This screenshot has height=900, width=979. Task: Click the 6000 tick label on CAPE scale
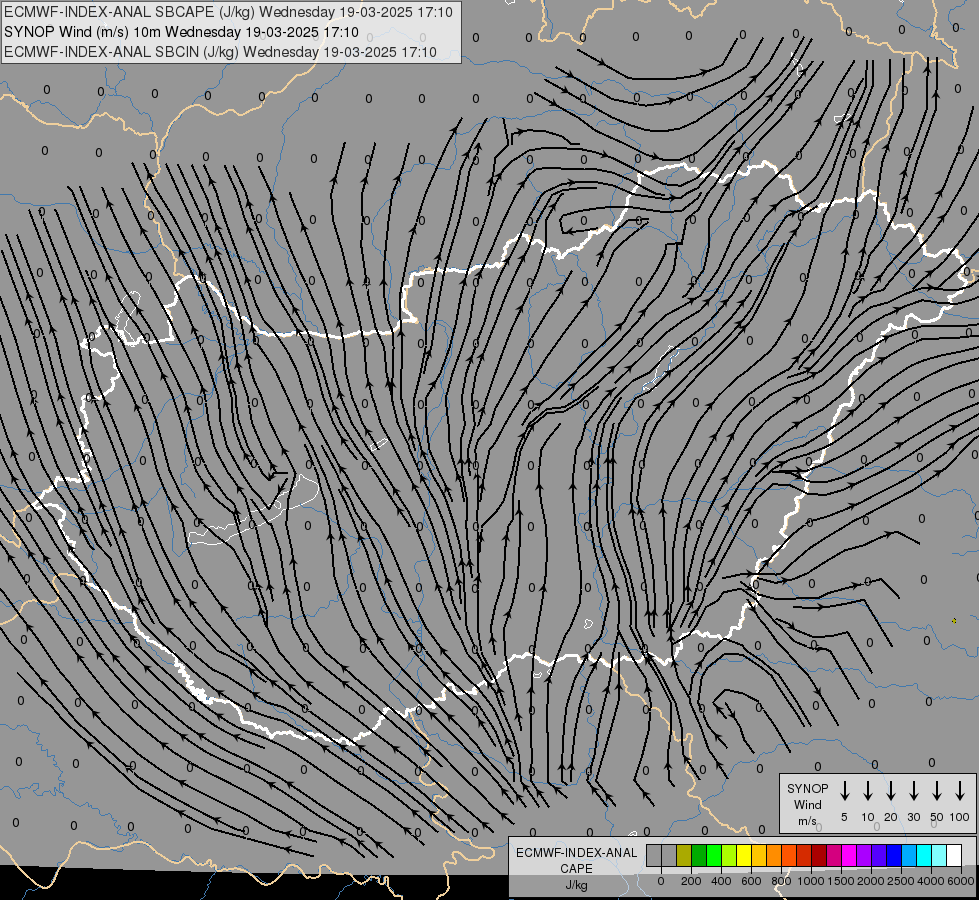961,881
